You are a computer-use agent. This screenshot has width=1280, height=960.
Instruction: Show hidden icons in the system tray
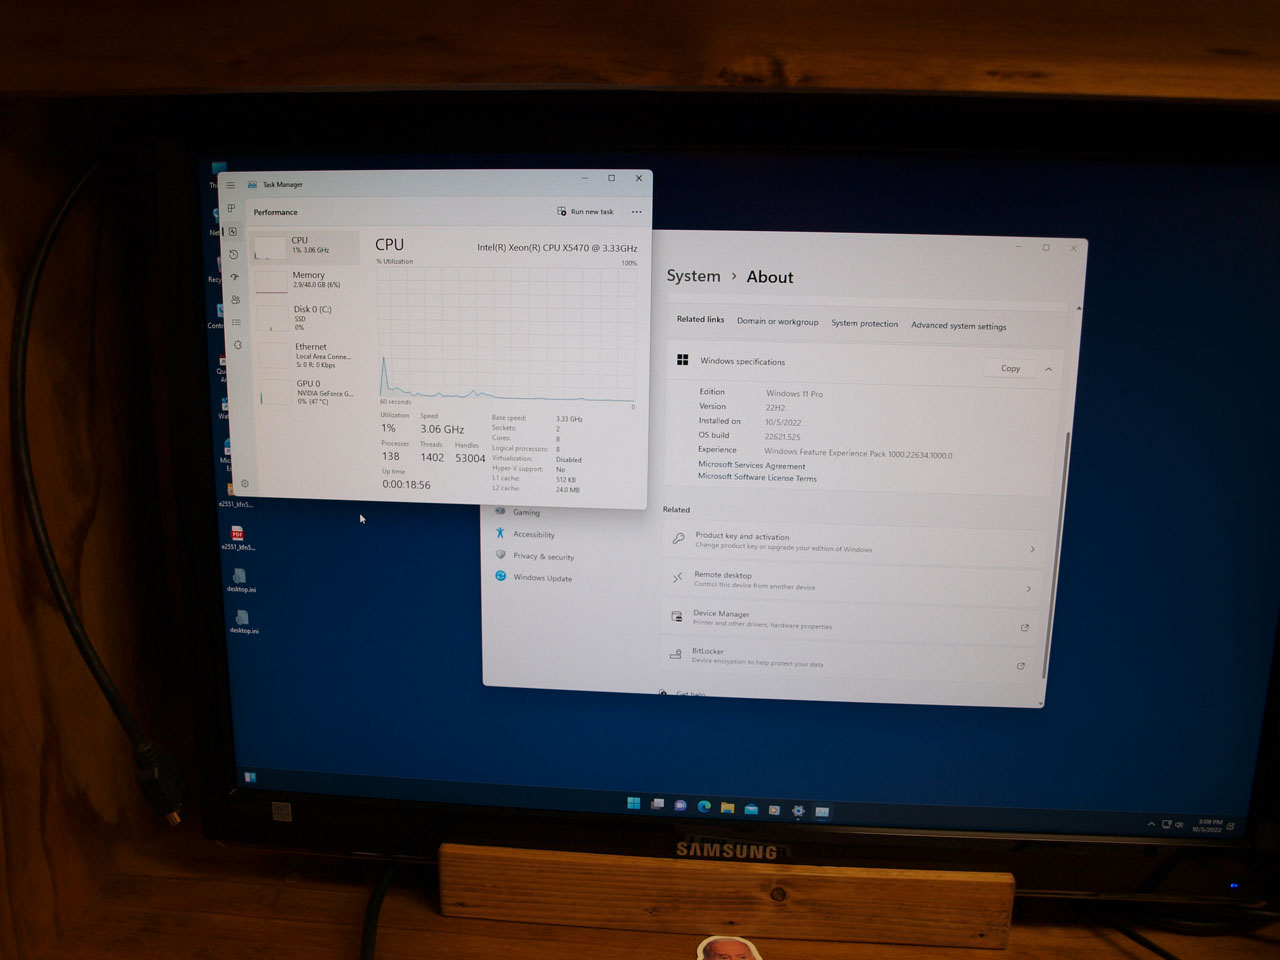click(x=1151, y=824)
